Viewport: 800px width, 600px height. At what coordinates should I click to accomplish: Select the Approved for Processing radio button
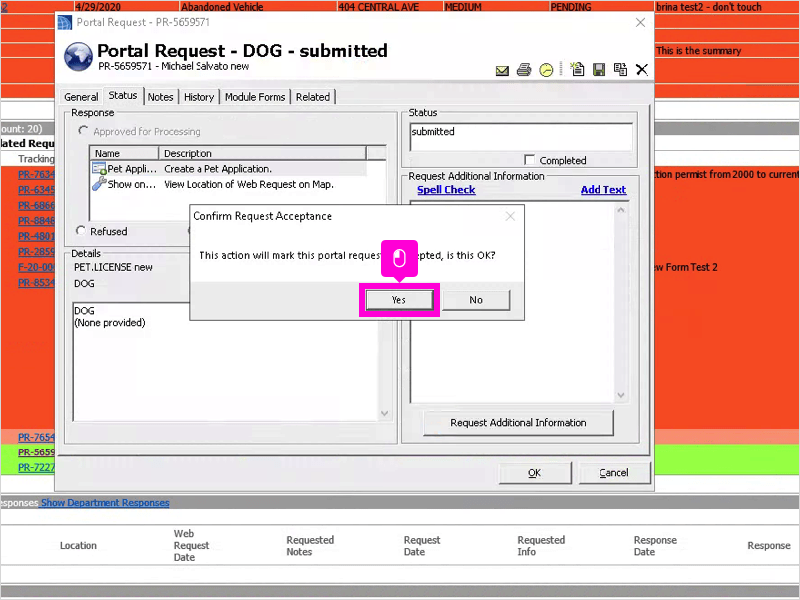pyautogui.click(x=83, y=131)
